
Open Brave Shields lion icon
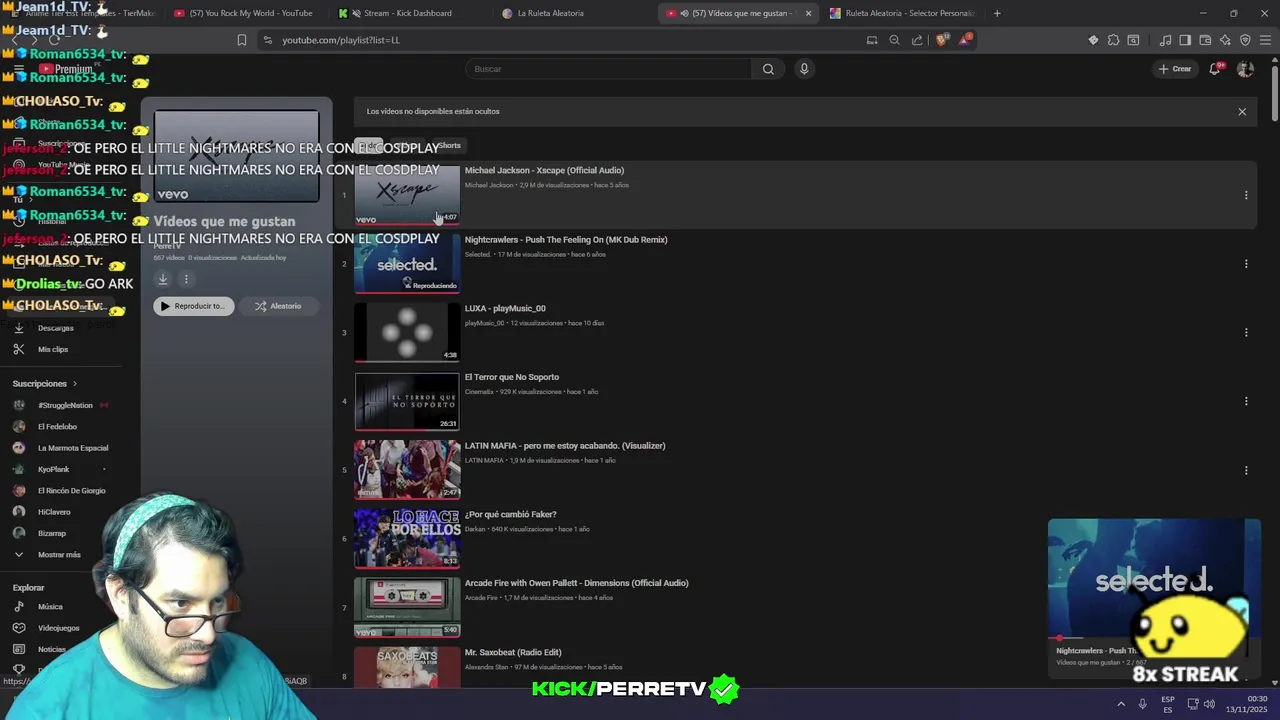pyautogui.click(x=941, y=40)
